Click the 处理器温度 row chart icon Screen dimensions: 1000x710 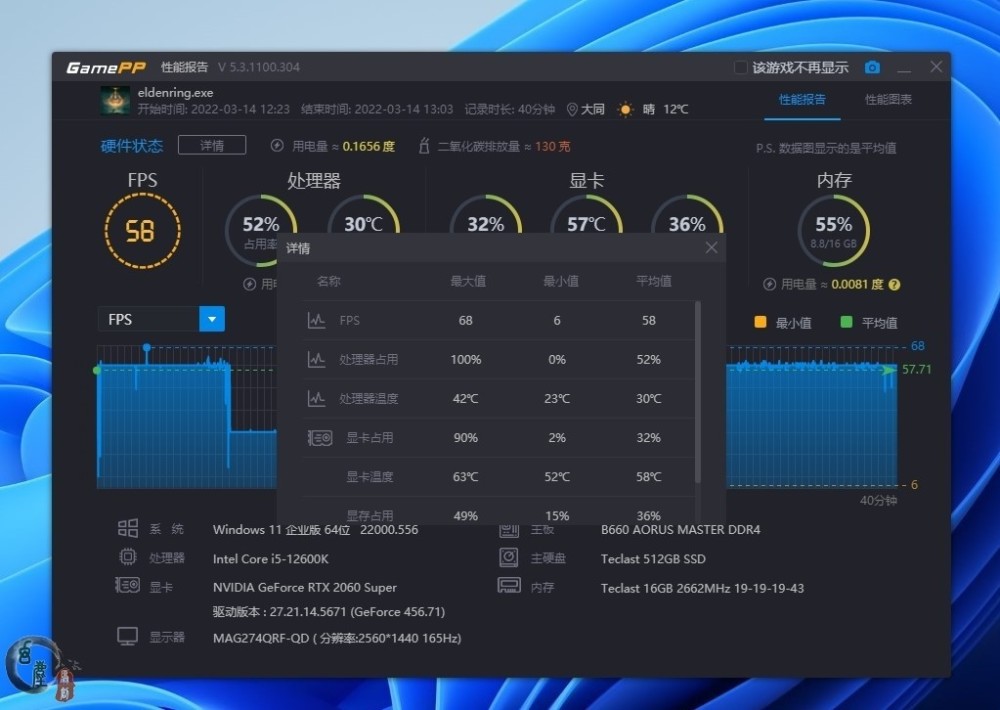point(316,399)
